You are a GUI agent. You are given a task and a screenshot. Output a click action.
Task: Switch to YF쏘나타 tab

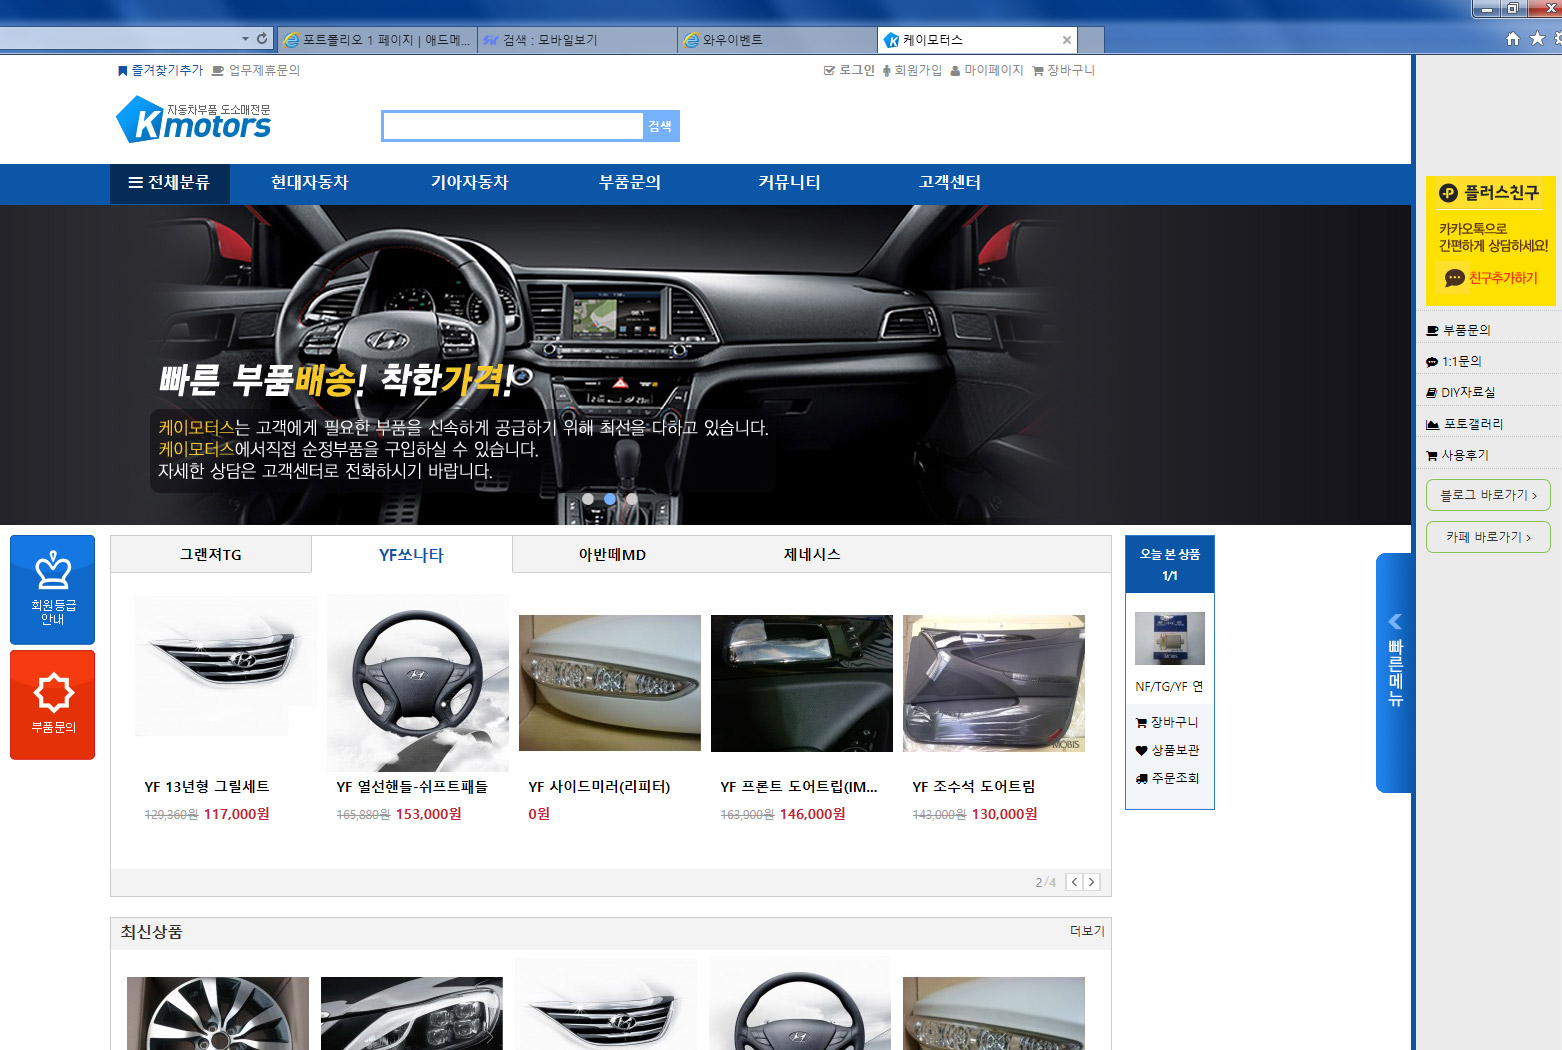[x=412, y=554]
